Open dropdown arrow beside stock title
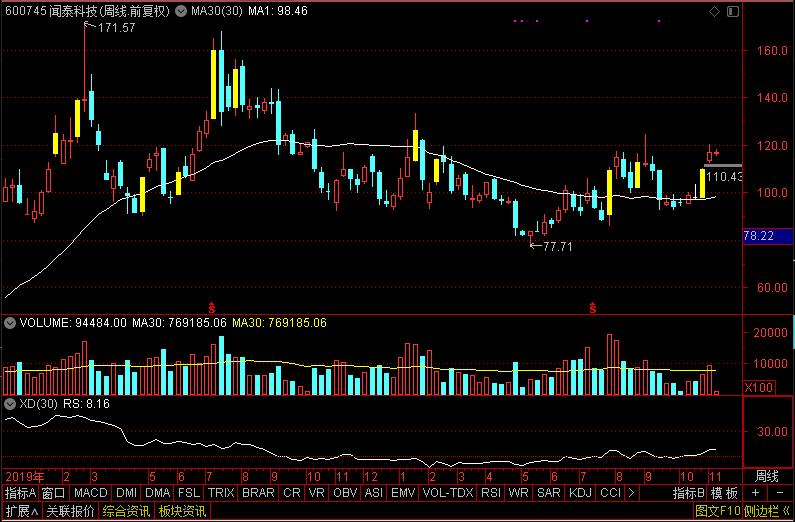This screenshot has height=522, width=795. [x=180, y=11]
